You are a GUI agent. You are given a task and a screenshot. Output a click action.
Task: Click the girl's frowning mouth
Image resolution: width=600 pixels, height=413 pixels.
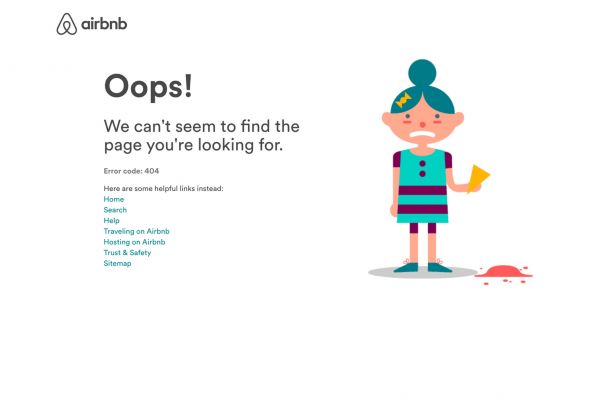421,135
